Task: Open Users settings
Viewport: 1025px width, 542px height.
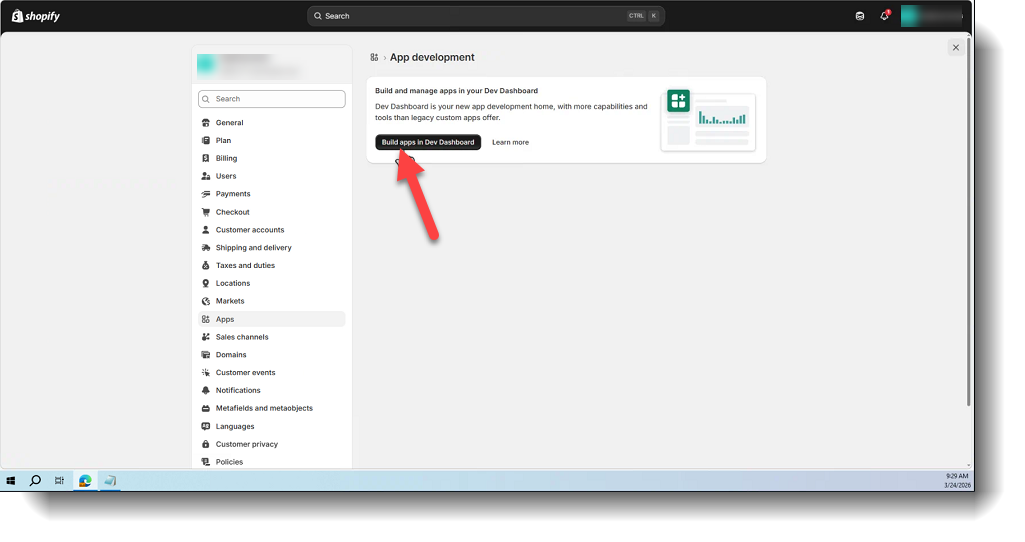Action: pos(272,176)
